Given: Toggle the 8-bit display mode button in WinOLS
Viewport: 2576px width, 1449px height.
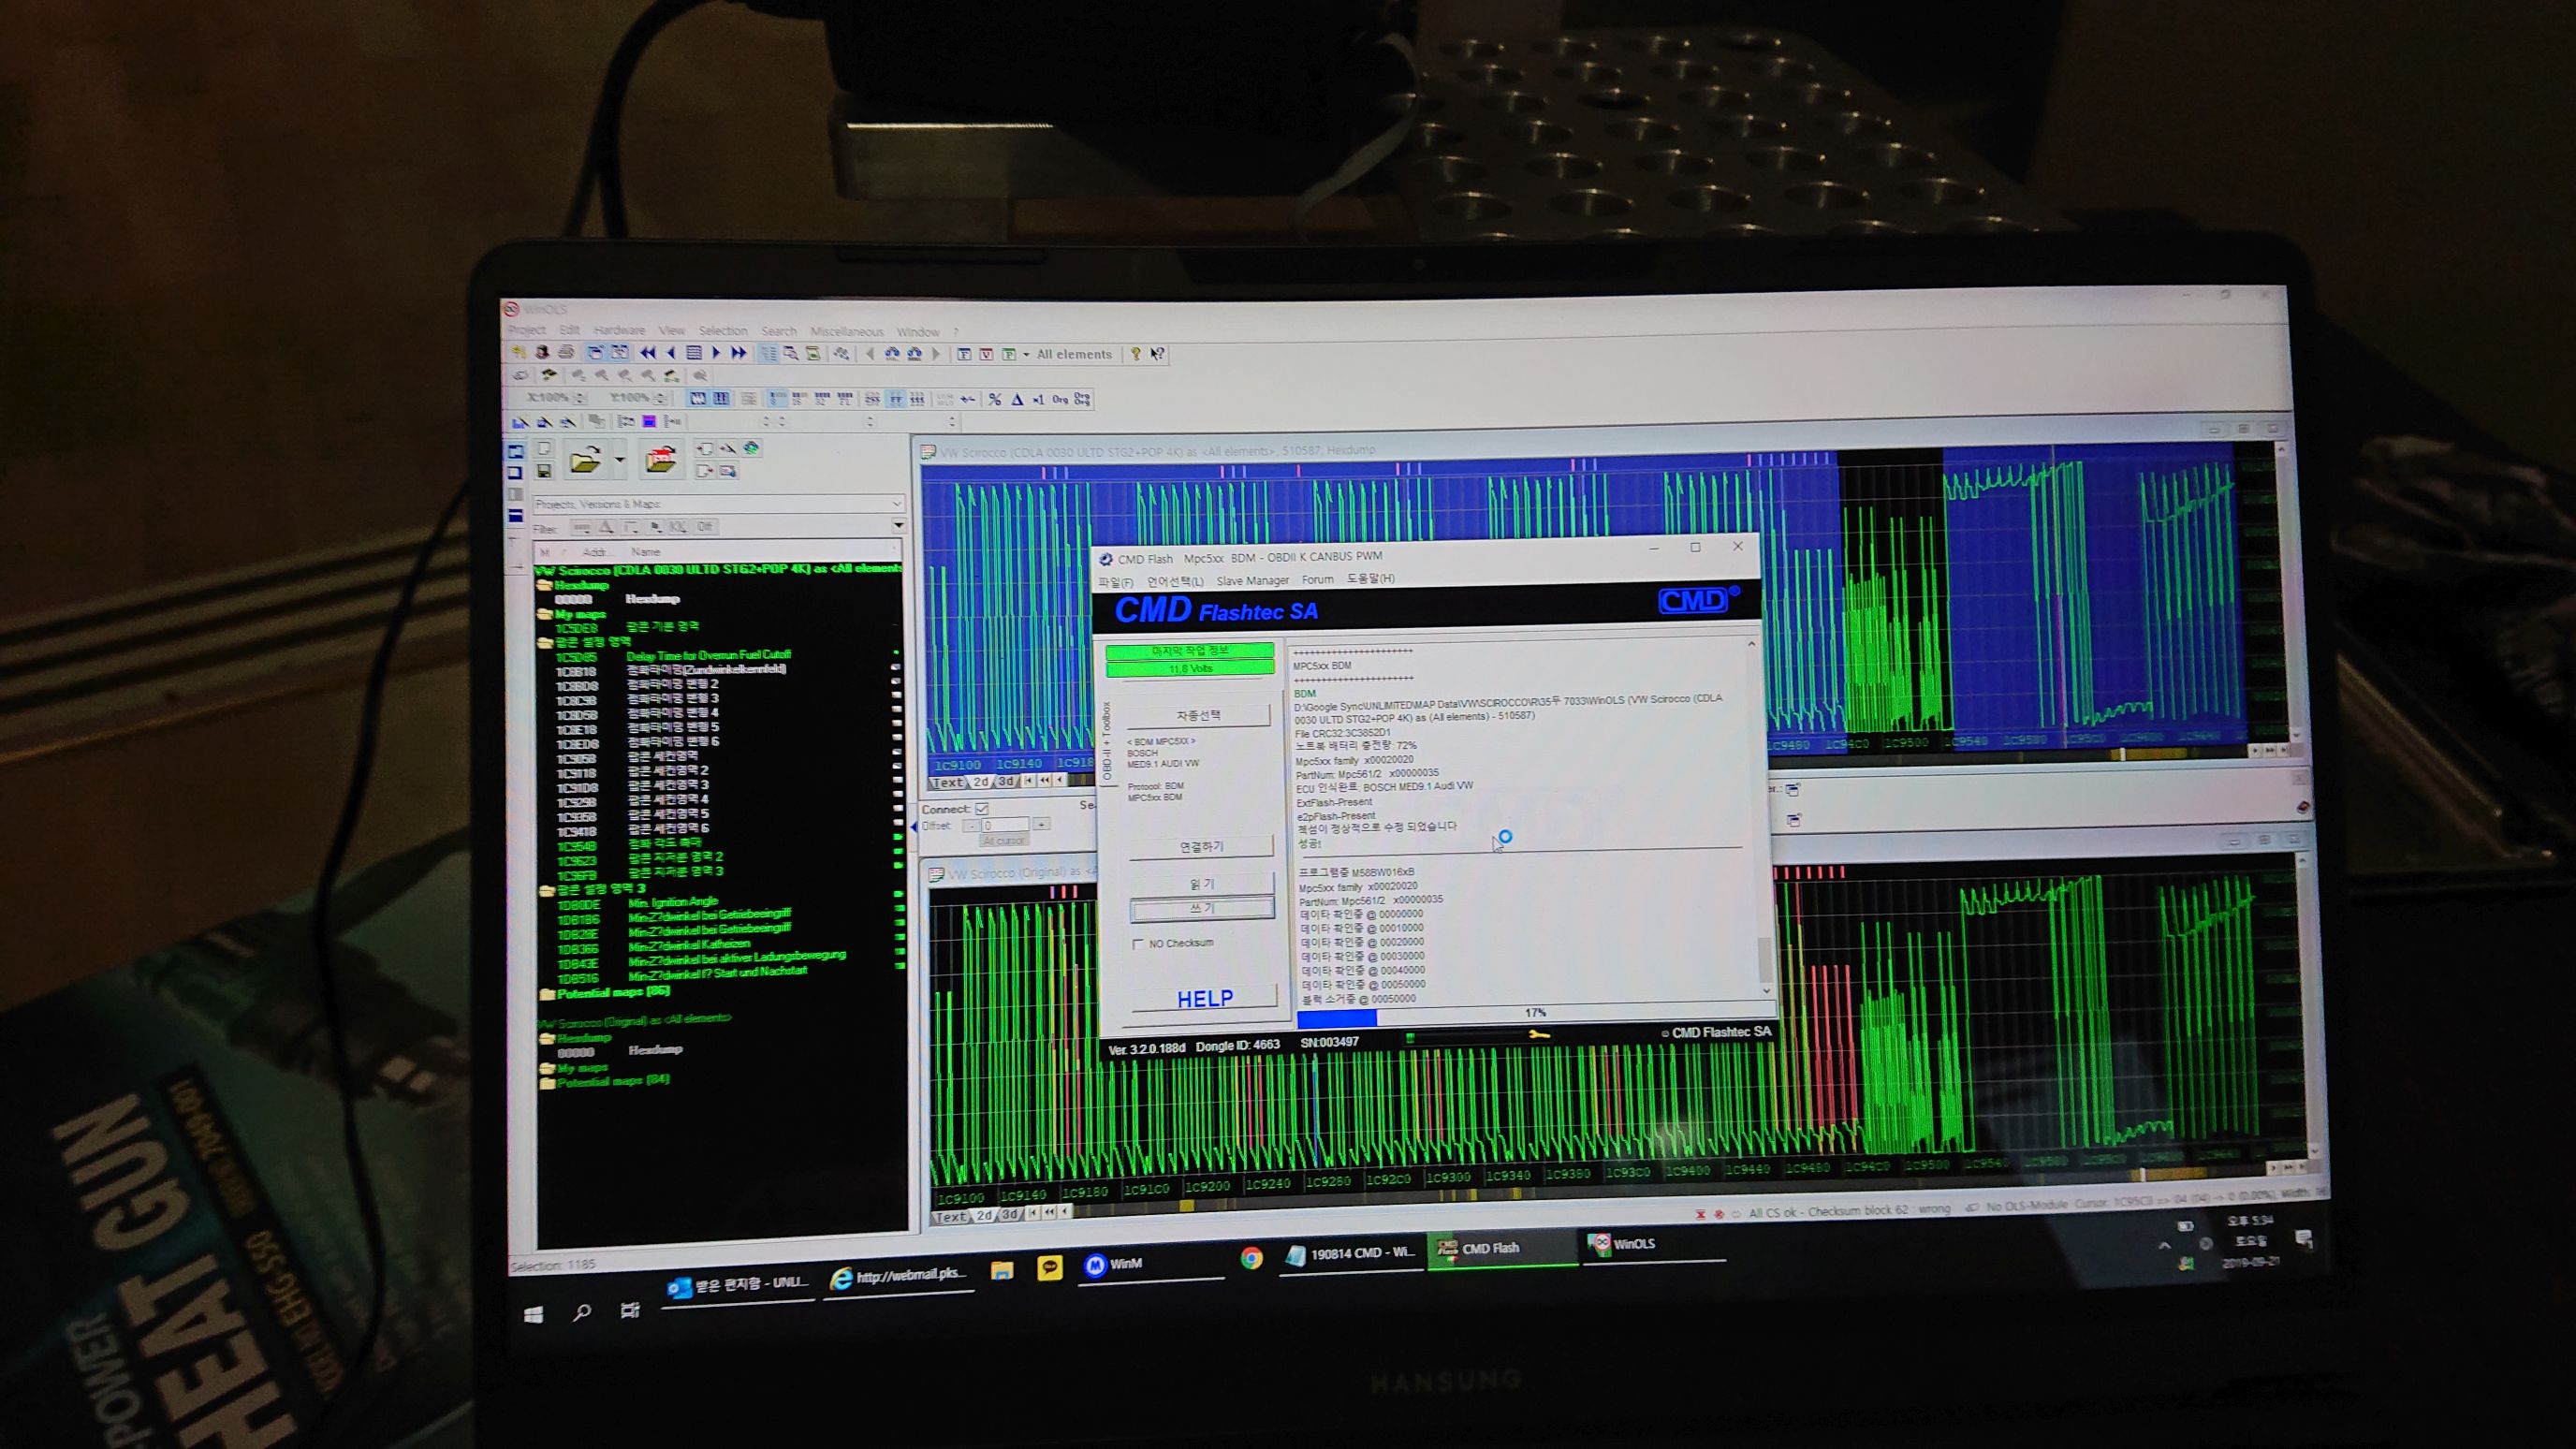Looking at the screenshot, I should [x=778, y=398].
